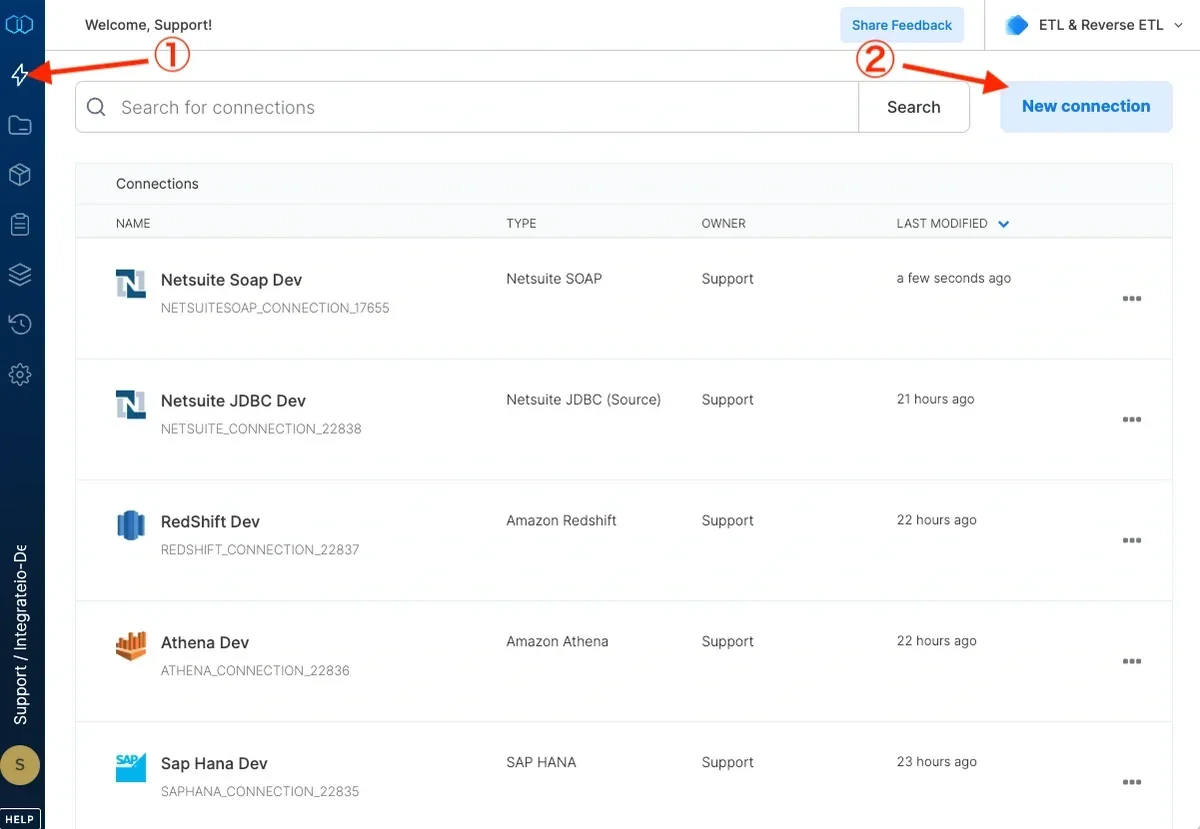Image resolution: width=1200 pixels, height=829 pixels.
Task: Click the layers stack icon in sidebar
Action: point(21,274)
